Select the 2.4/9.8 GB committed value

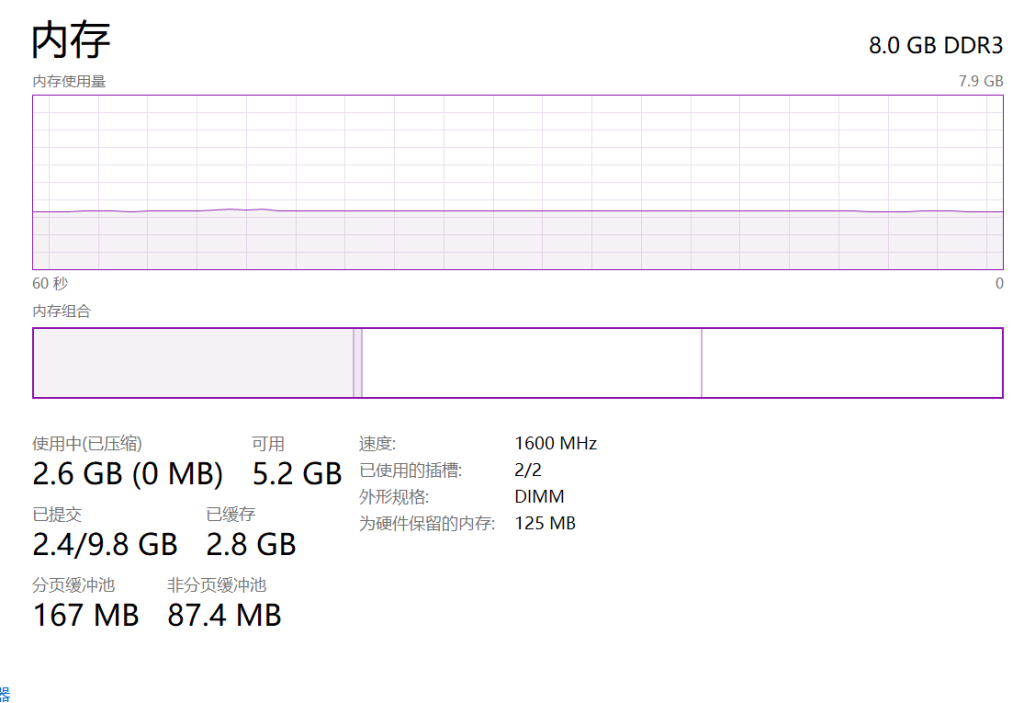(105, 544)
